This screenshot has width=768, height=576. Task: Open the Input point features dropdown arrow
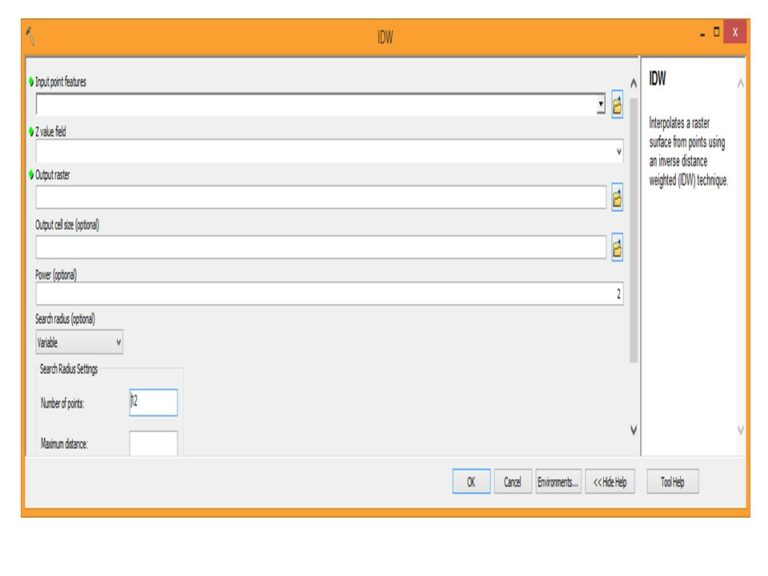[x=600, y=105]
